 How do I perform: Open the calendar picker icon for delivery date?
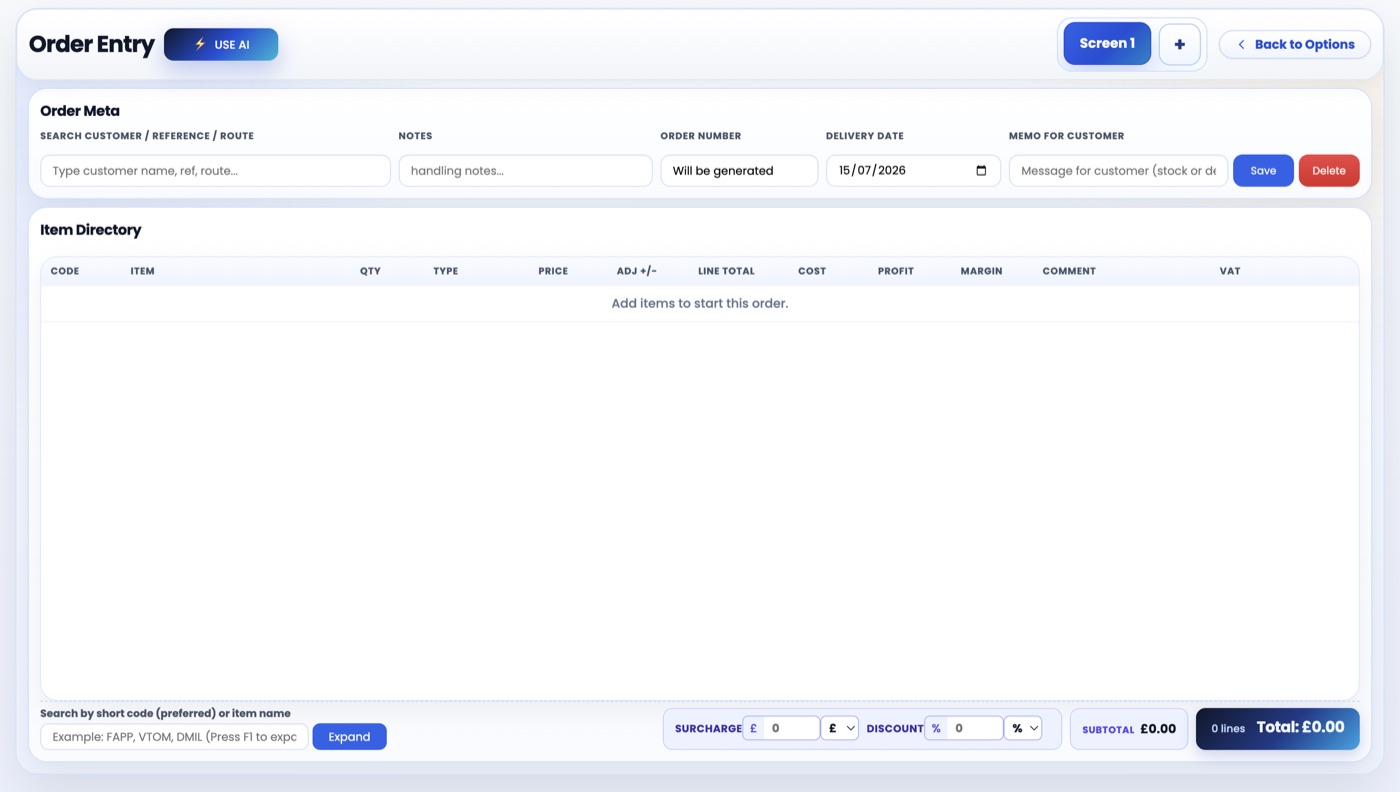coord(981,170)
